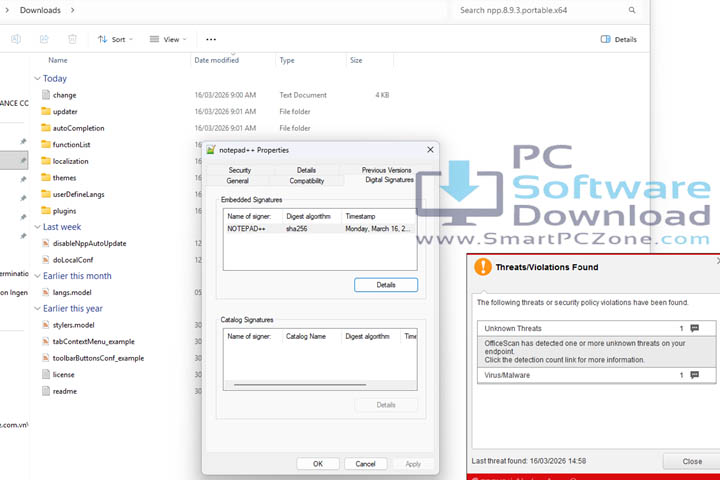The image size is (720, 480).
Task: Click the Catalog Signatures horizontal scrollbar
Action: click(300, 384)
